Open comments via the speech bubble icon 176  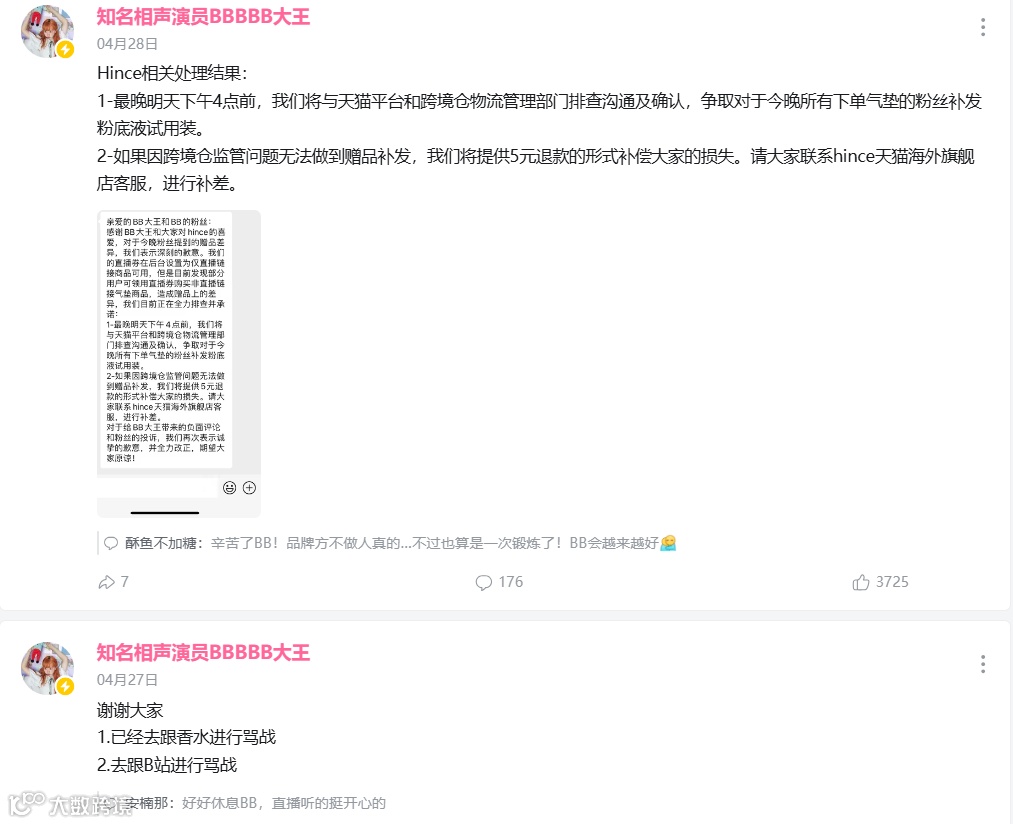tap(483, 582)
